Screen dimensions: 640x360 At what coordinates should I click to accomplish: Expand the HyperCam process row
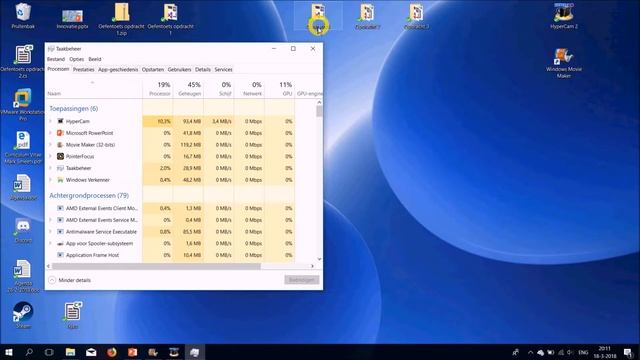51,121
